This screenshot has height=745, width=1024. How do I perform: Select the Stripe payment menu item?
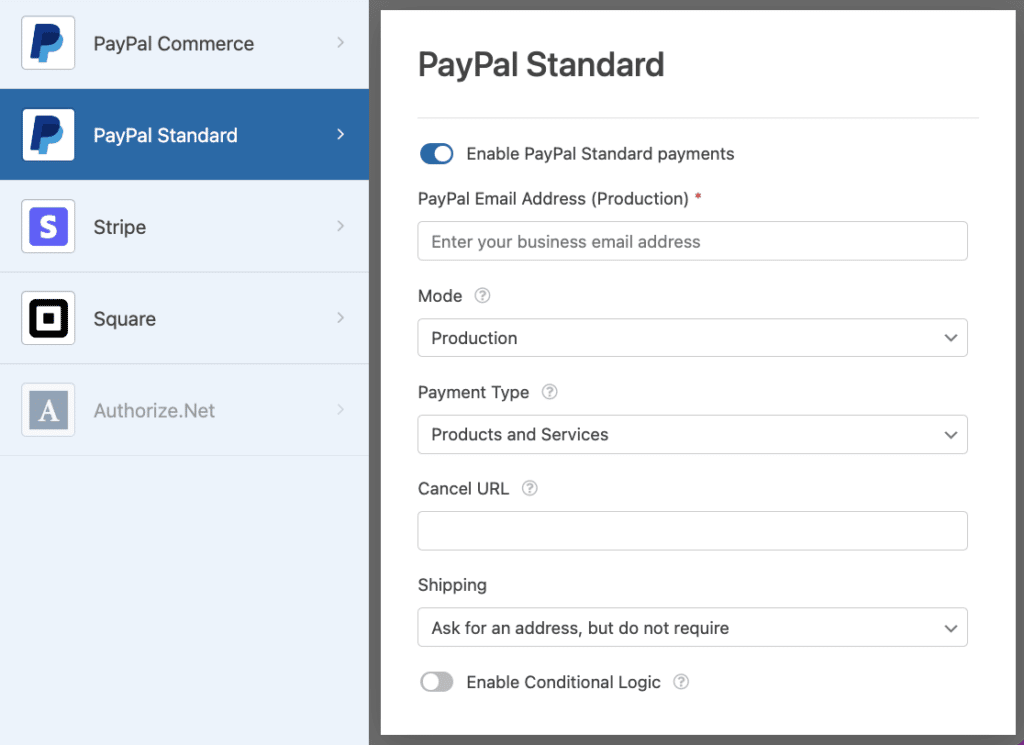point(184,227)
